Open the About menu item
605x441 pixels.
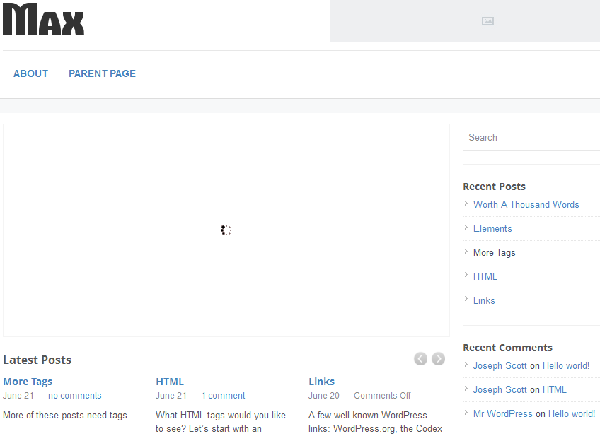click(x=31, y=74)
